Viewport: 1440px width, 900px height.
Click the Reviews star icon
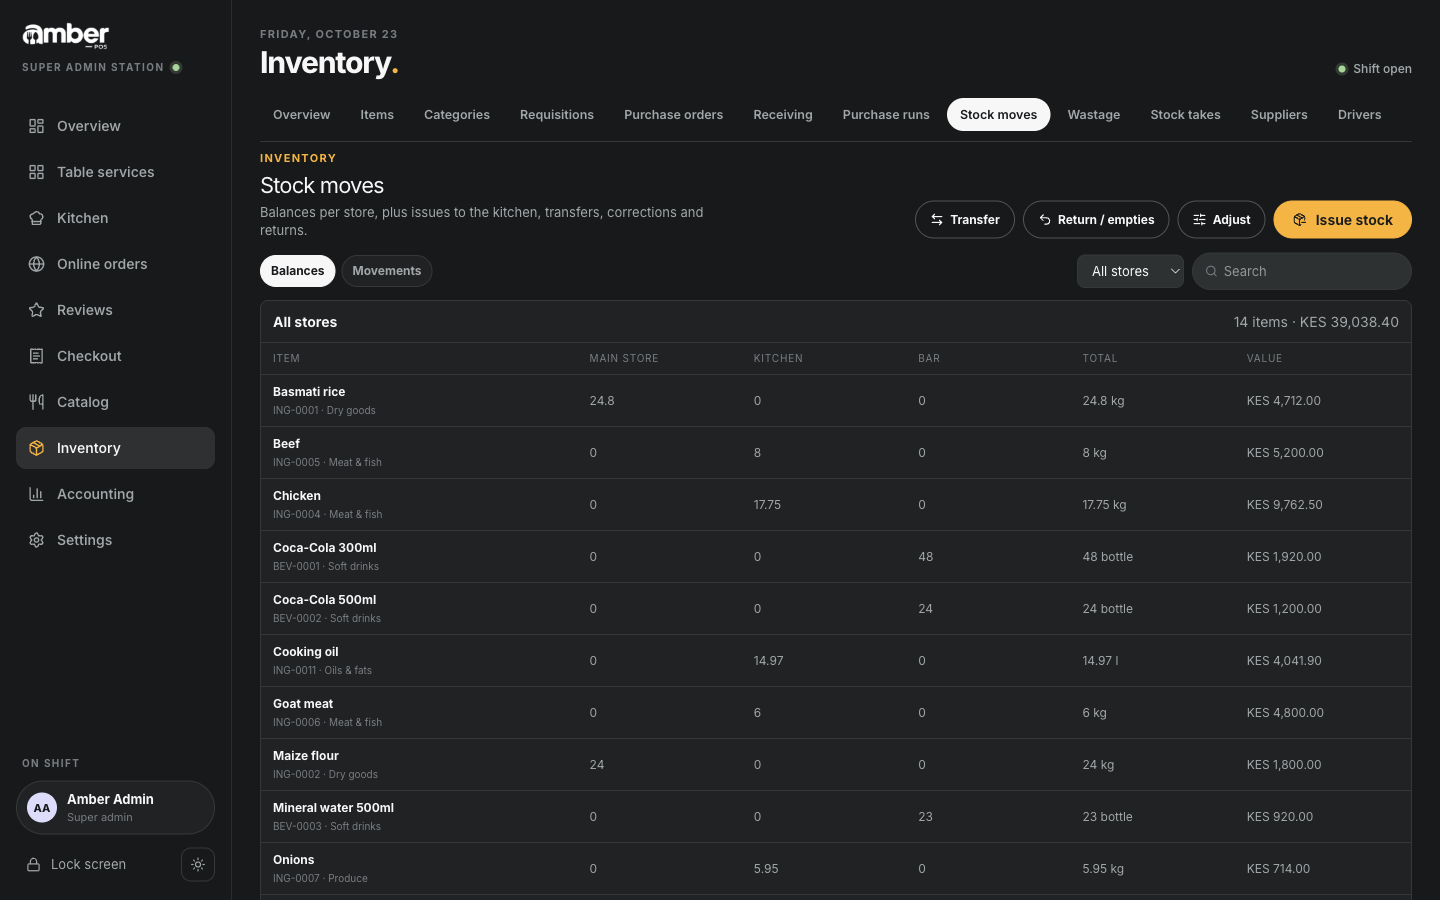point(36,310)
